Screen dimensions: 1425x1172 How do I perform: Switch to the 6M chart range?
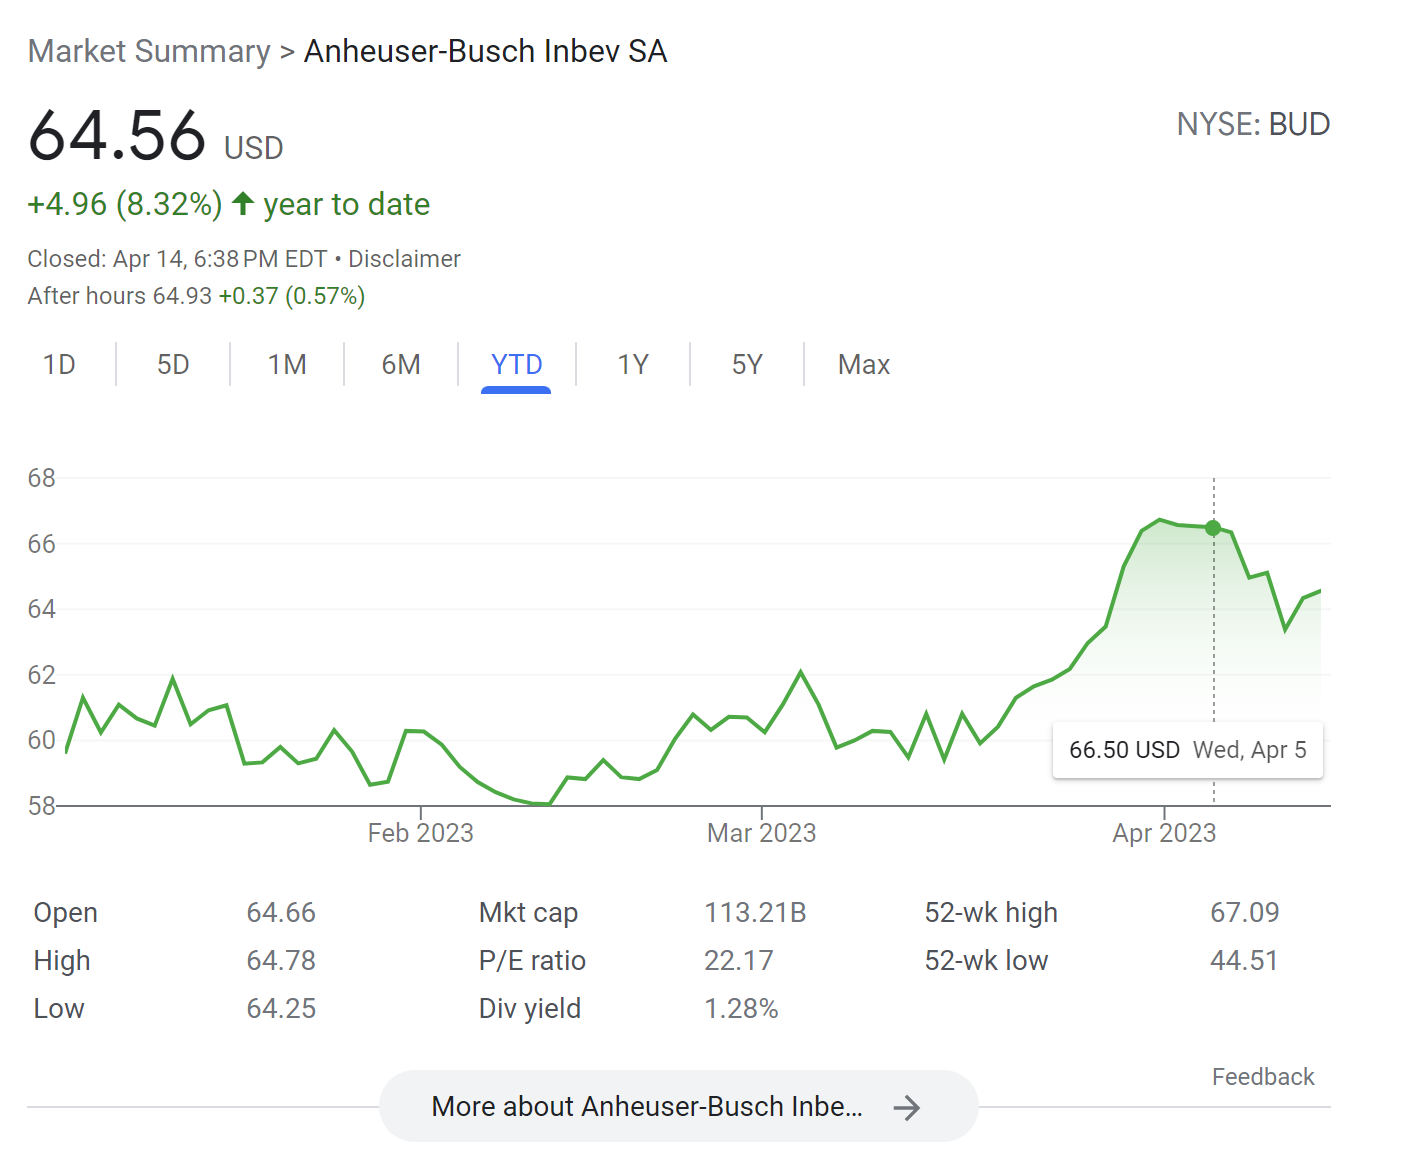click(401, 364)
